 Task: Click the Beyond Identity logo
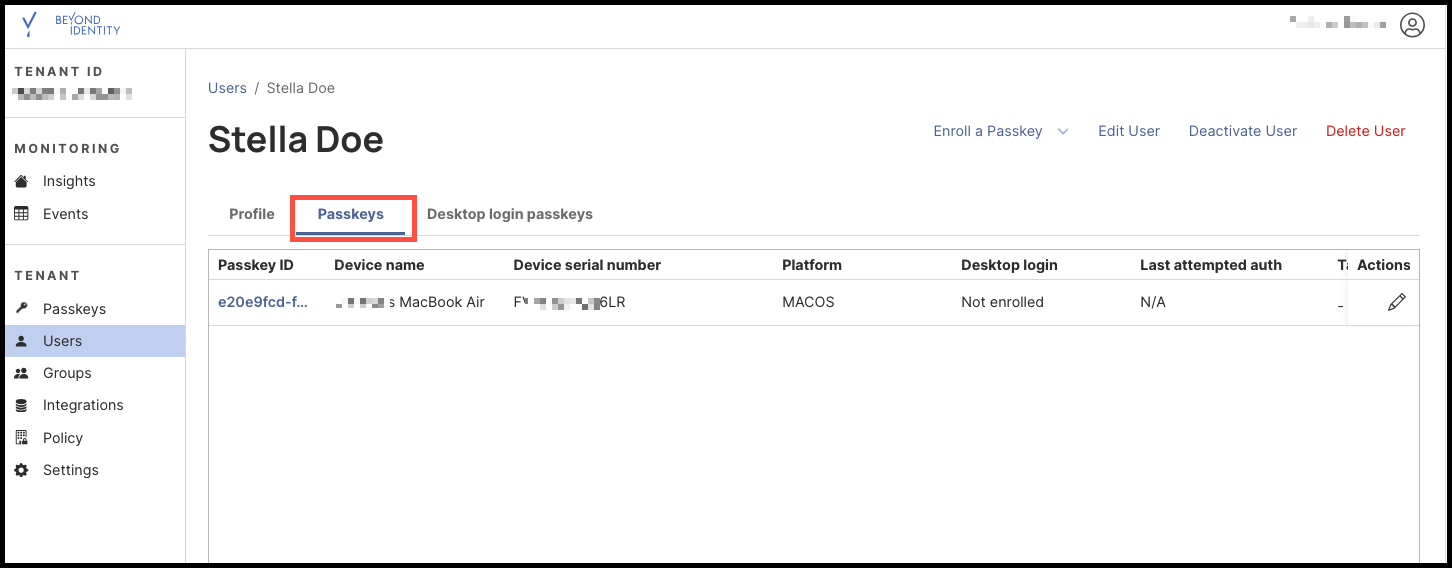click(70, 25)
